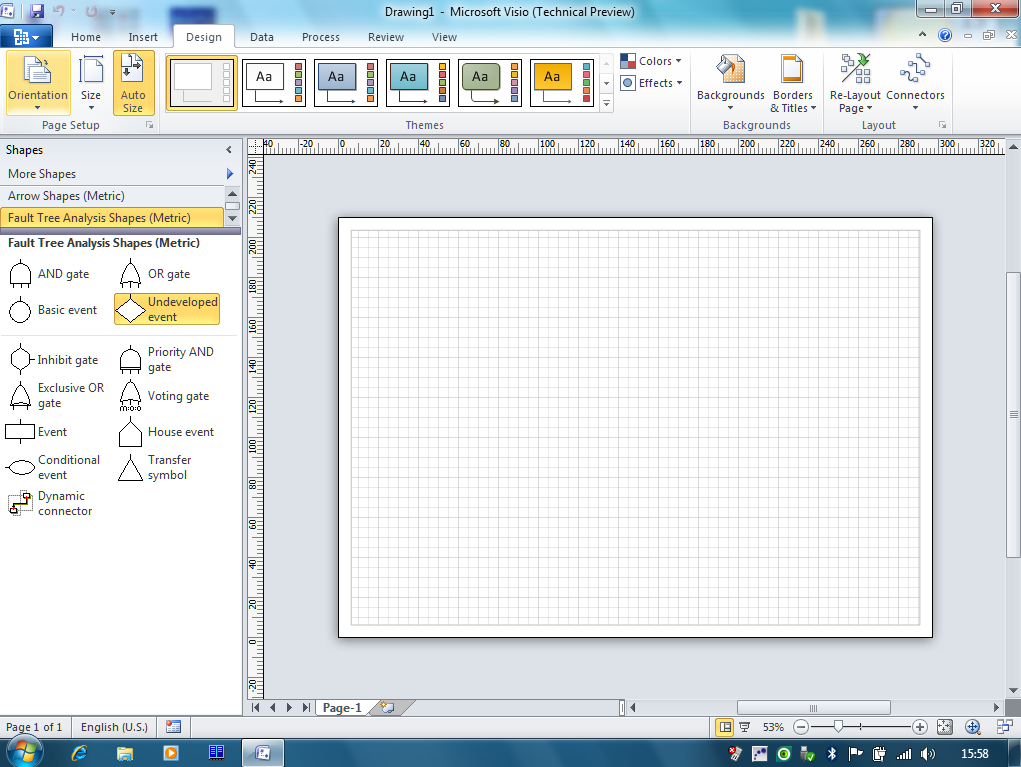Go to the first page arrow
The width and height of the screenshot is (1021, 767).
(x=255, y=708)
